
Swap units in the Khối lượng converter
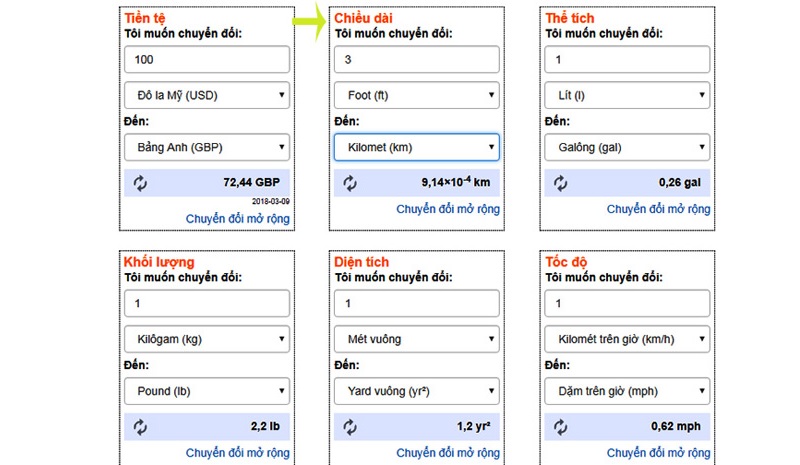[138, 426]
